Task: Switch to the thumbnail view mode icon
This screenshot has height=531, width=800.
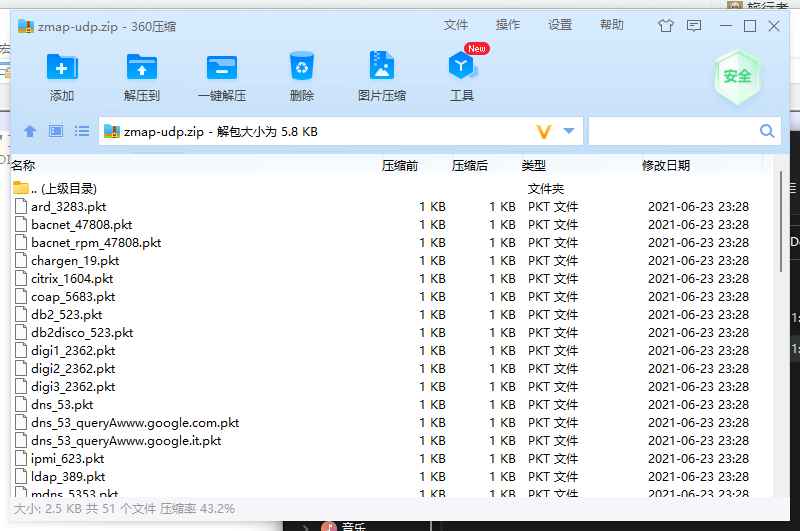Action: (56, 131)
